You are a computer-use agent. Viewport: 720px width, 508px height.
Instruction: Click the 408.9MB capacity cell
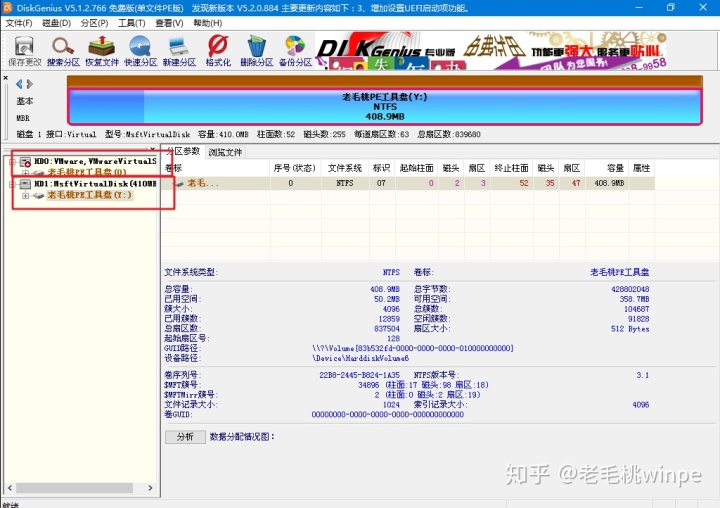click(609, 183)
